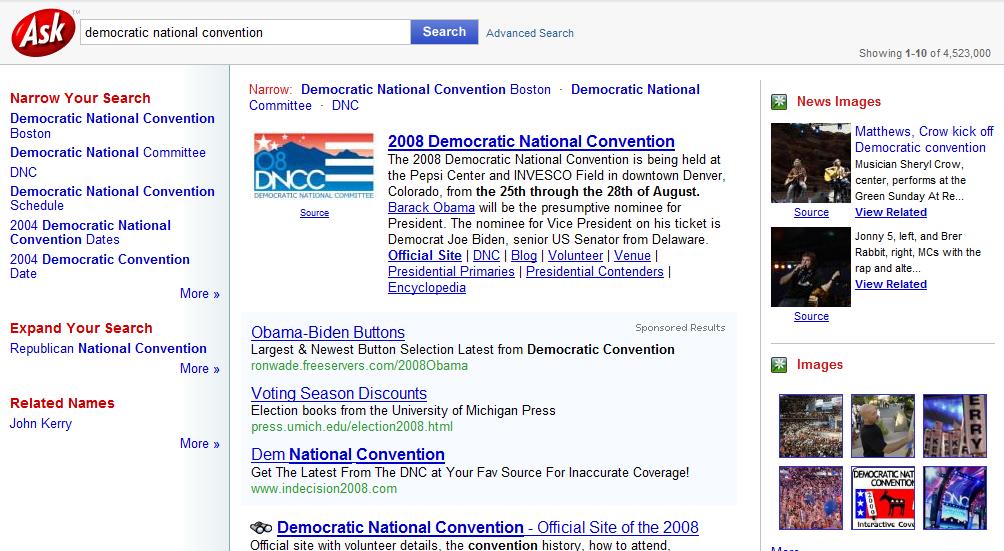Select John Kerry under Related Names
The image size is (1004, 551).
41,424
